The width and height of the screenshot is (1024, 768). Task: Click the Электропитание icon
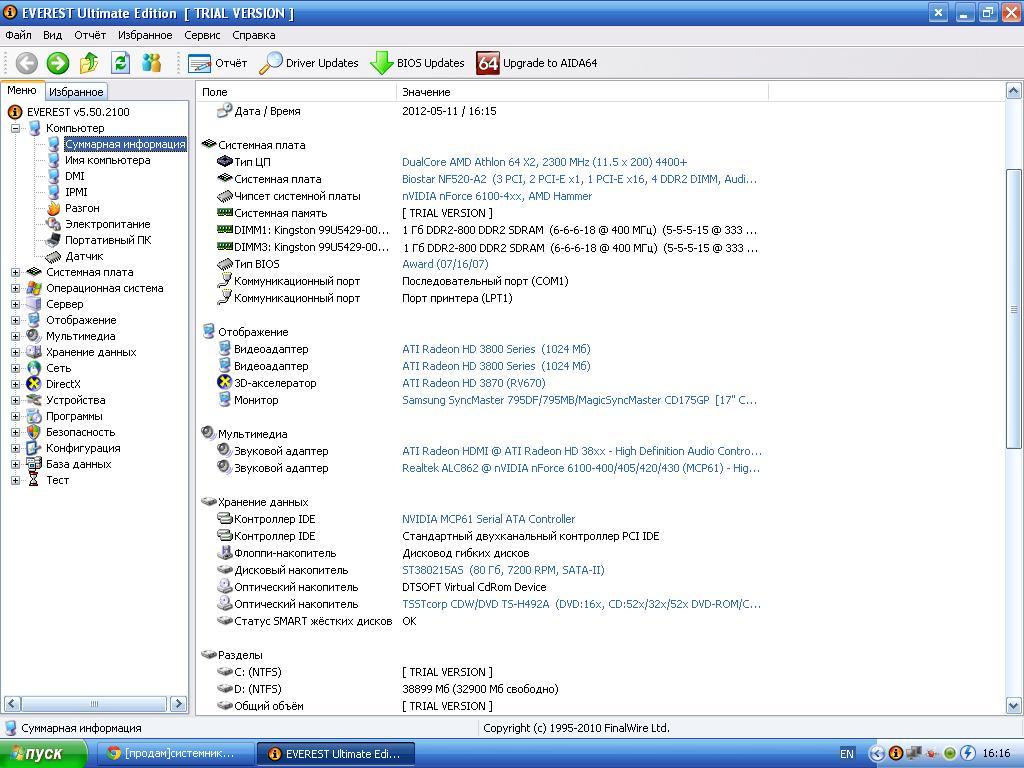[54, 224]
